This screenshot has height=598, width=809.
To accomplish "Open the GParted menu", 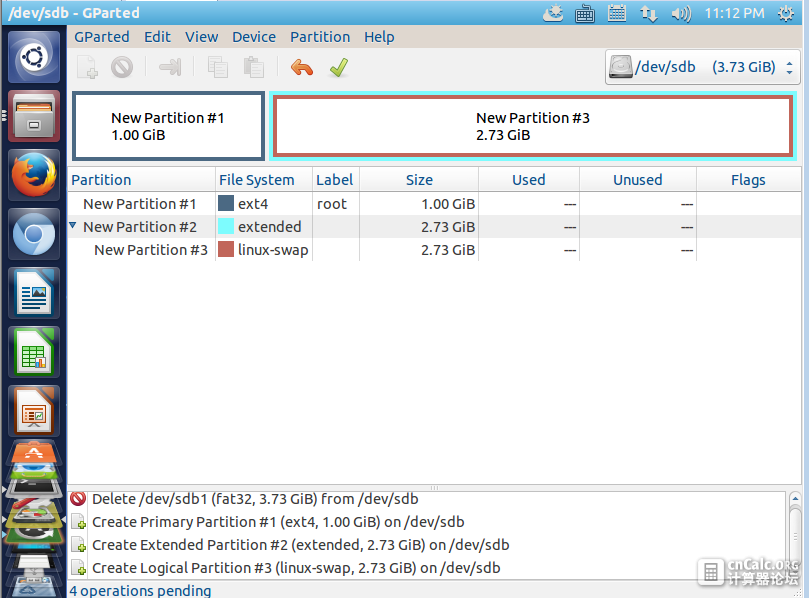I will click(102, 37).
